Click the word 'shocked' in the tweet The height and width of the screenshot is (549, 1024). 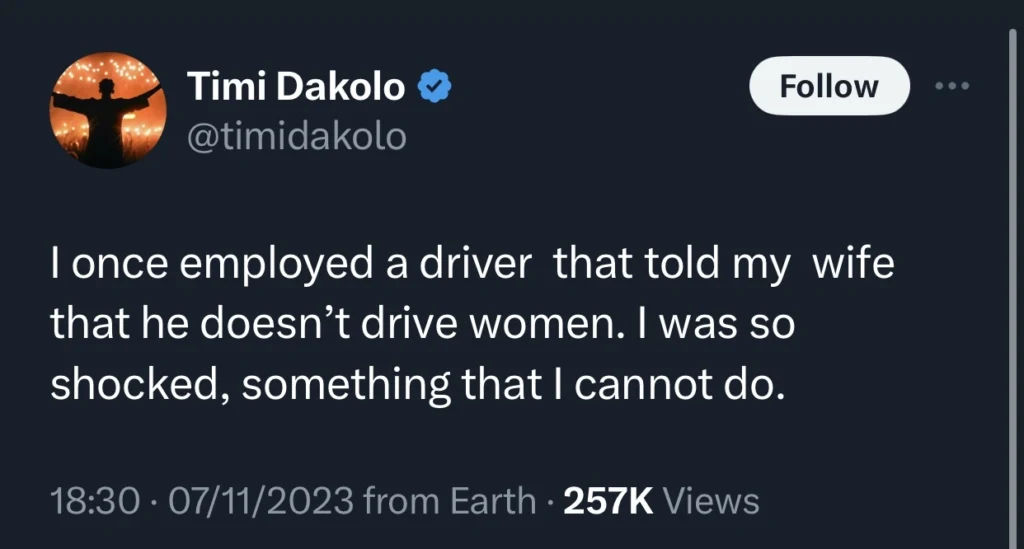click(120, 385)
